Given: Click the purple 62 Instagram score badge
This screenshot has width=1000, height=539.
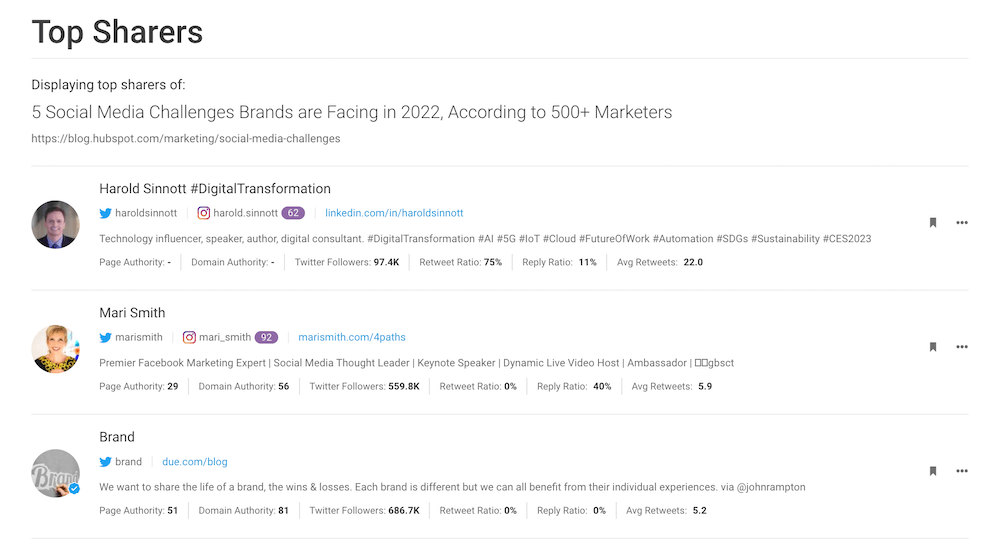Looking at the screenshot, I should click(x=293, y=213).
